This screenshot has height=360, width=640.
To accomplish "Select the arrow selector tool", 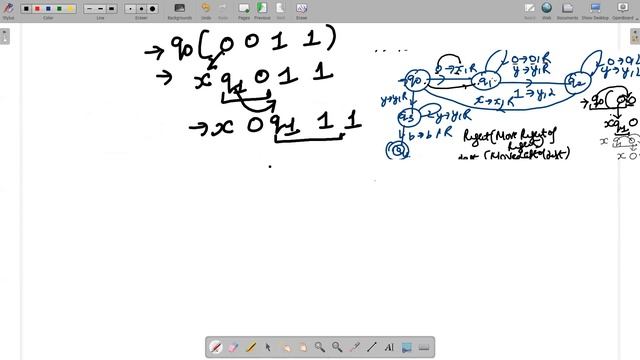I will pos(268,347).
